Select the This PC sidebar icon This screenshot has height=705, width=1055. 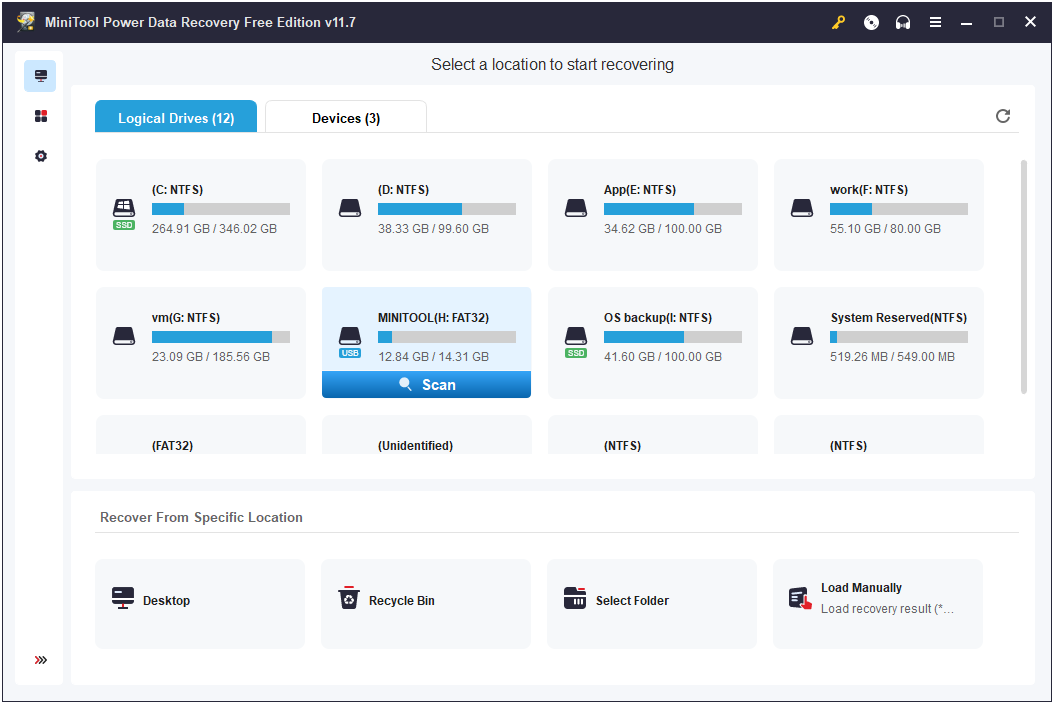40,76
